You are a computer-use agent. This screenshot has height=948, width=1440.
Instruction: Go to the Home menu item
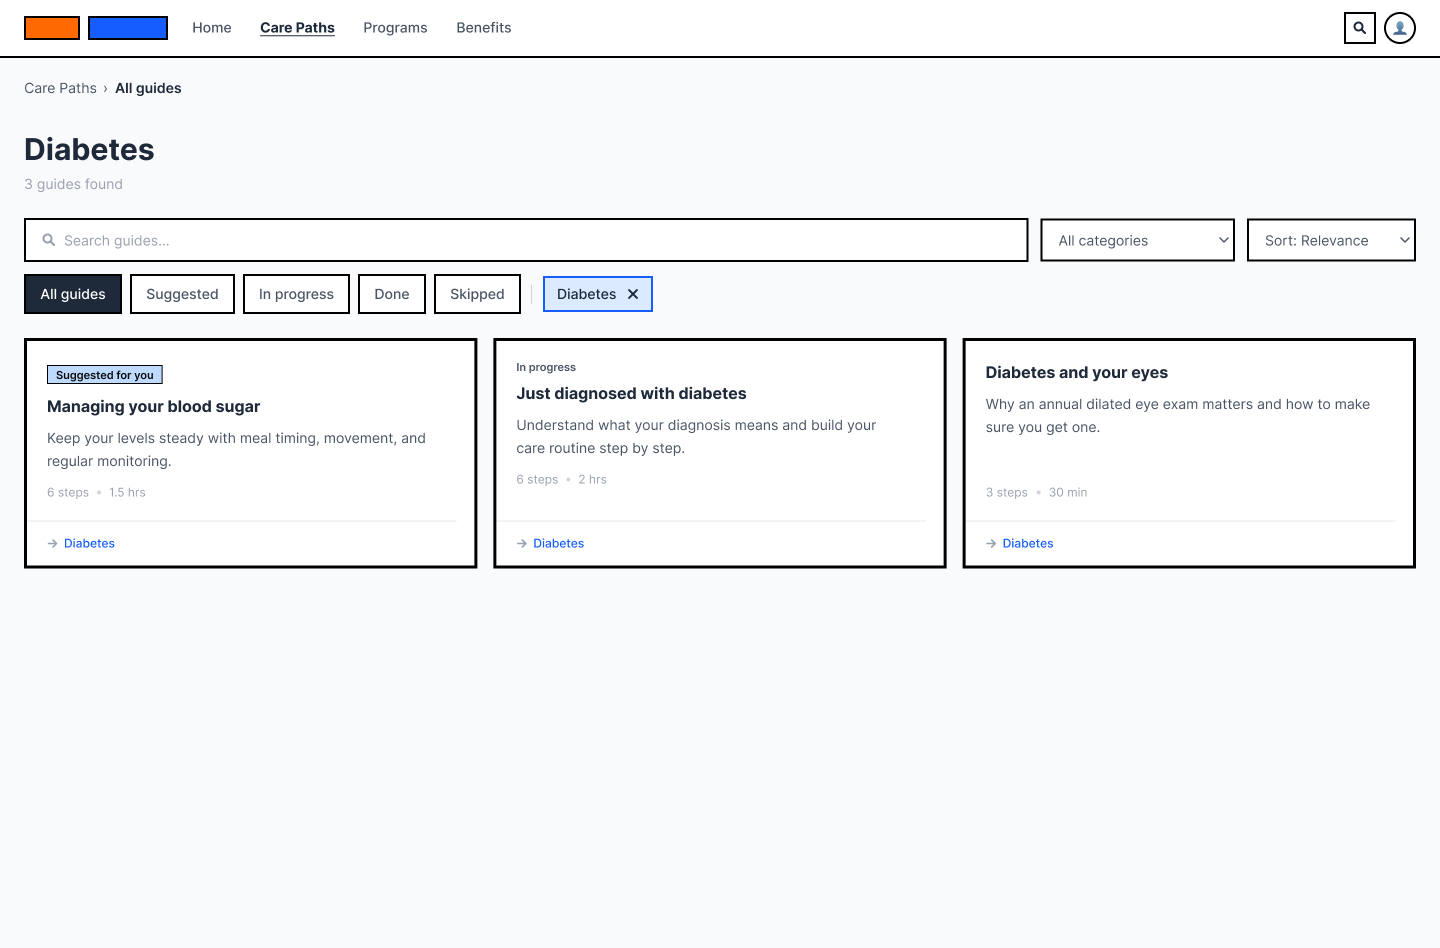[x=212, y=28]
